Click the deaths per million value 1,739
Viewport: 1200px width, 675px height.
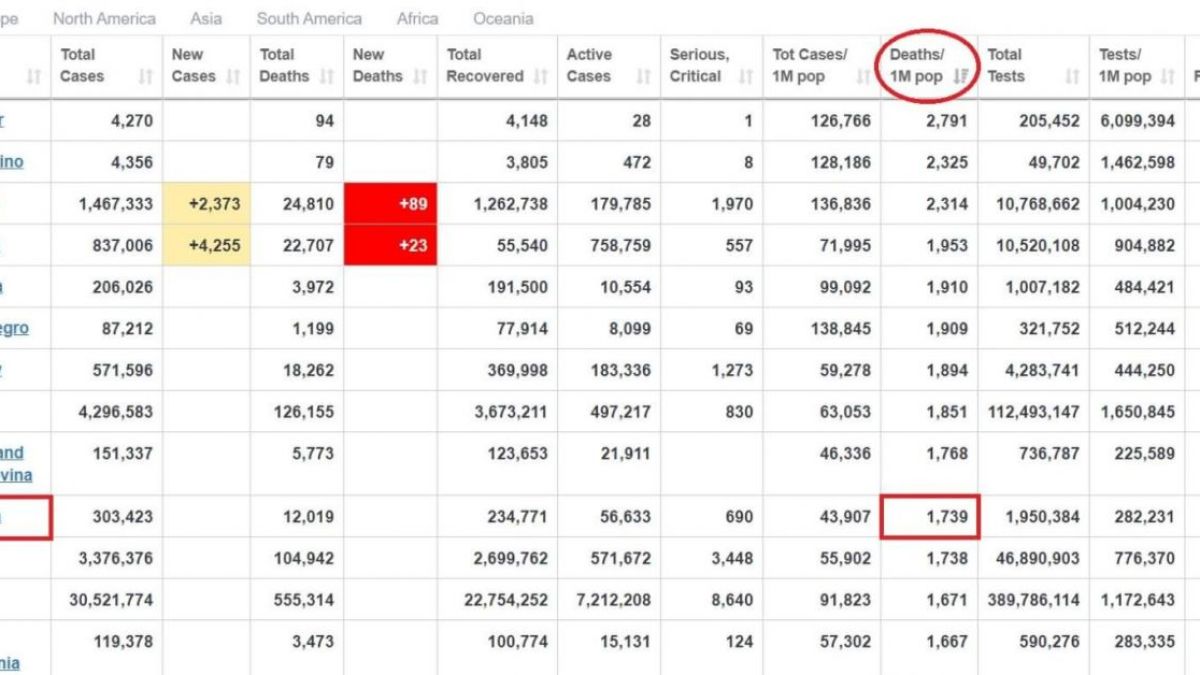[946, 517]
